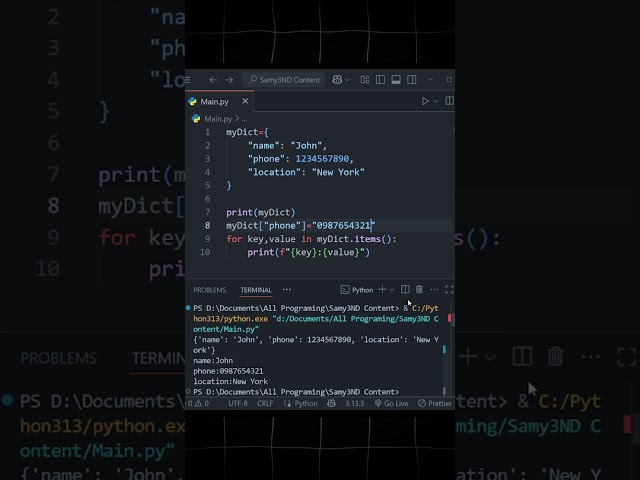Close the Main.py tab
Image resolution: width=640 pixels, height=480 pixels.
coord(245,101)
